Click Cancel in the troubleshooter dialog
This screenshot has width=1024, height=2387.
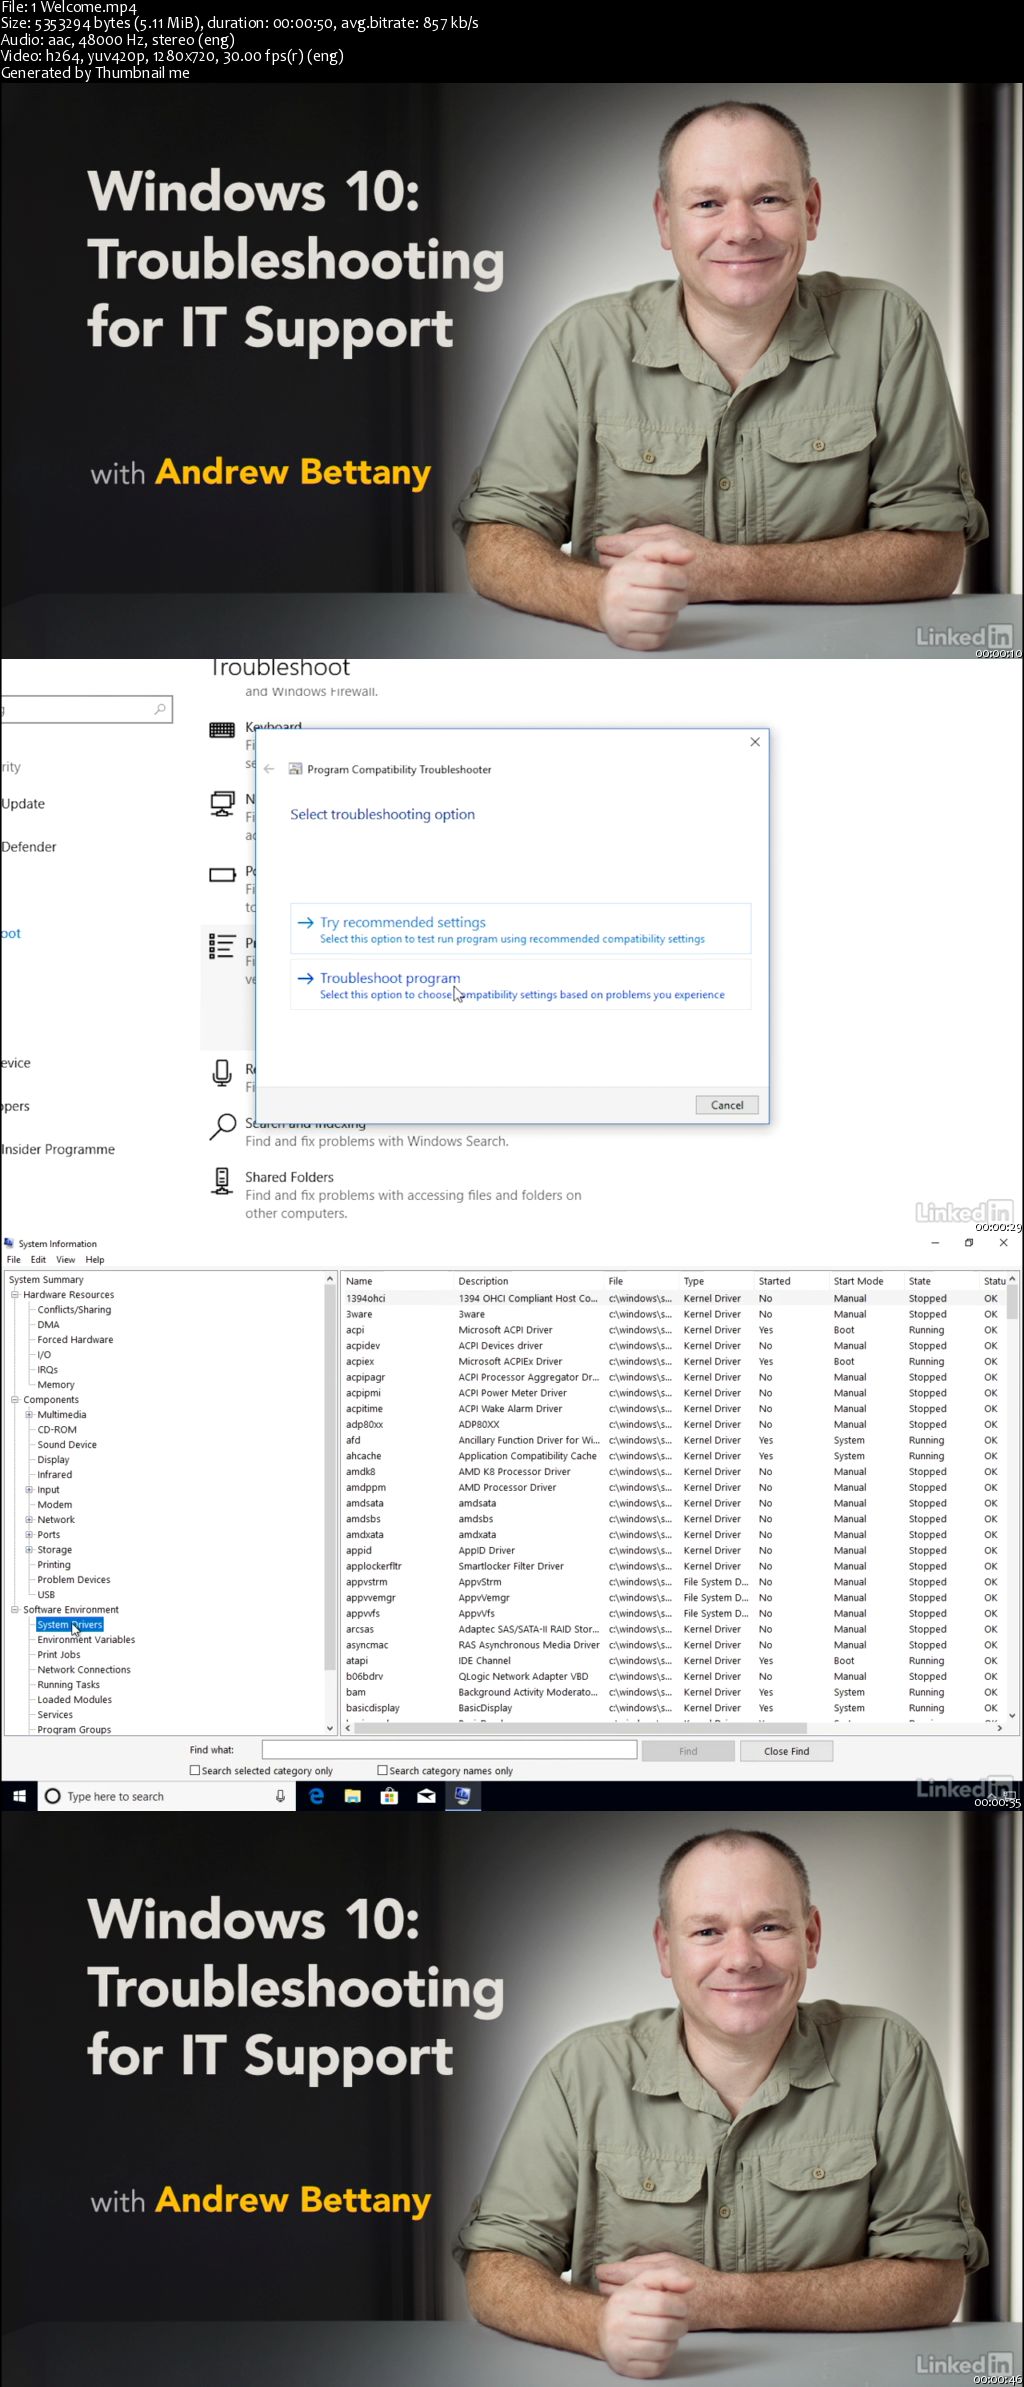coord(727,1105)
